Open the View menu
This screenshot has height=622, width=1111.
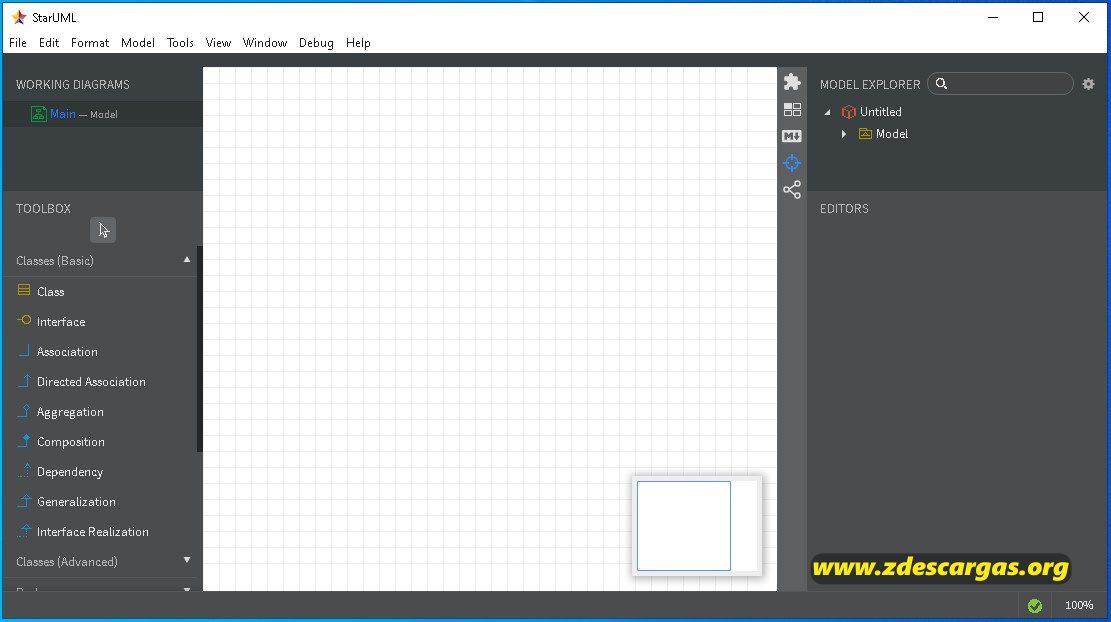coord(218,43)
